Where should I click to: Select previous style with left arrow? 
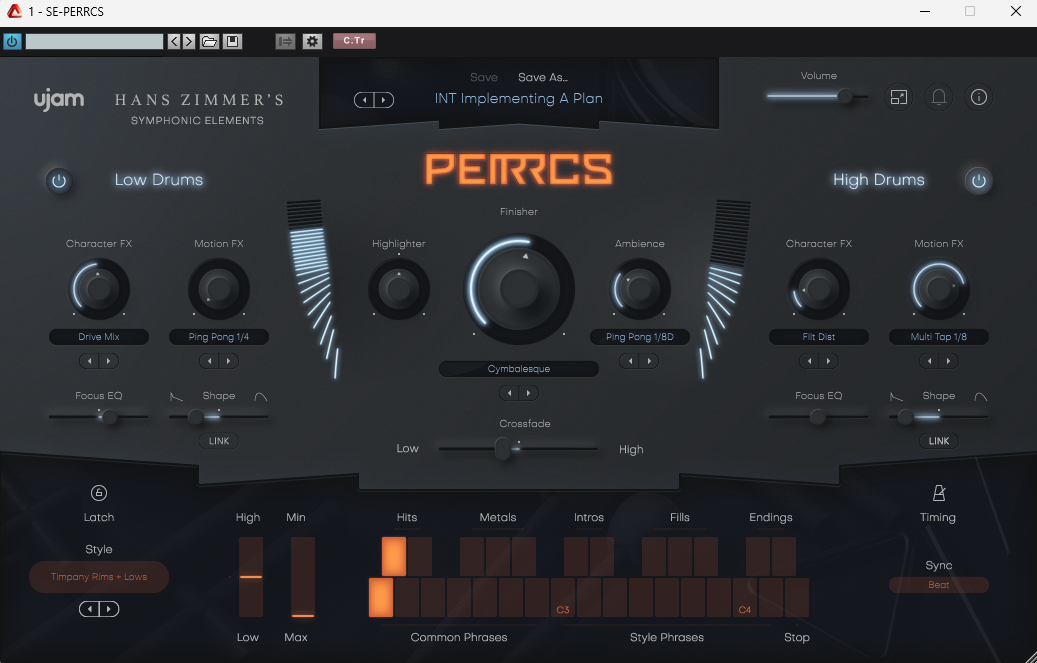(89, 609)
